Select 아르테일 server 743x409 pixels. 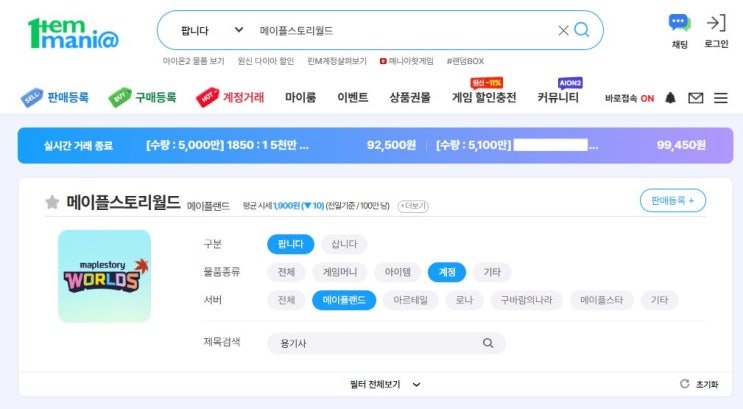(x=410, y=300)
